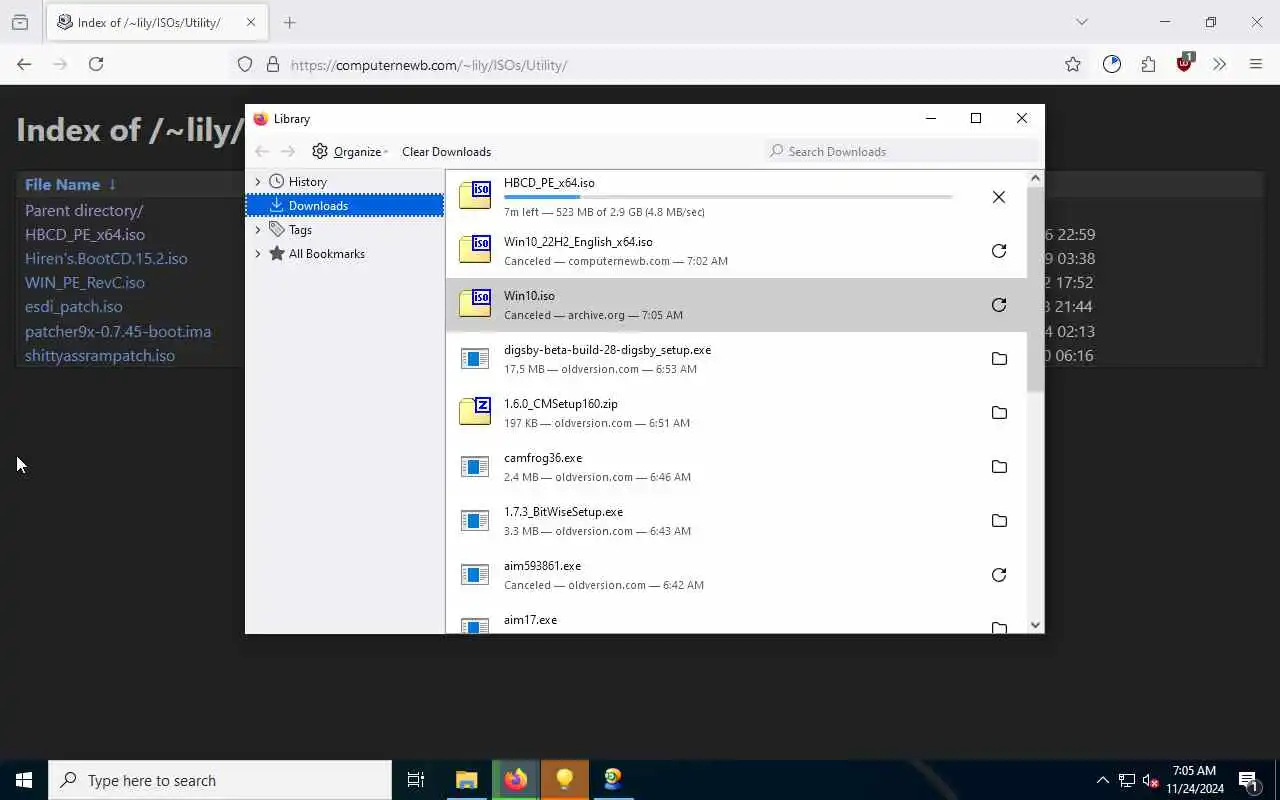Retry the Win10.iso download
This screenshot has height=800, width=1280.
click(x=998, y=305)
